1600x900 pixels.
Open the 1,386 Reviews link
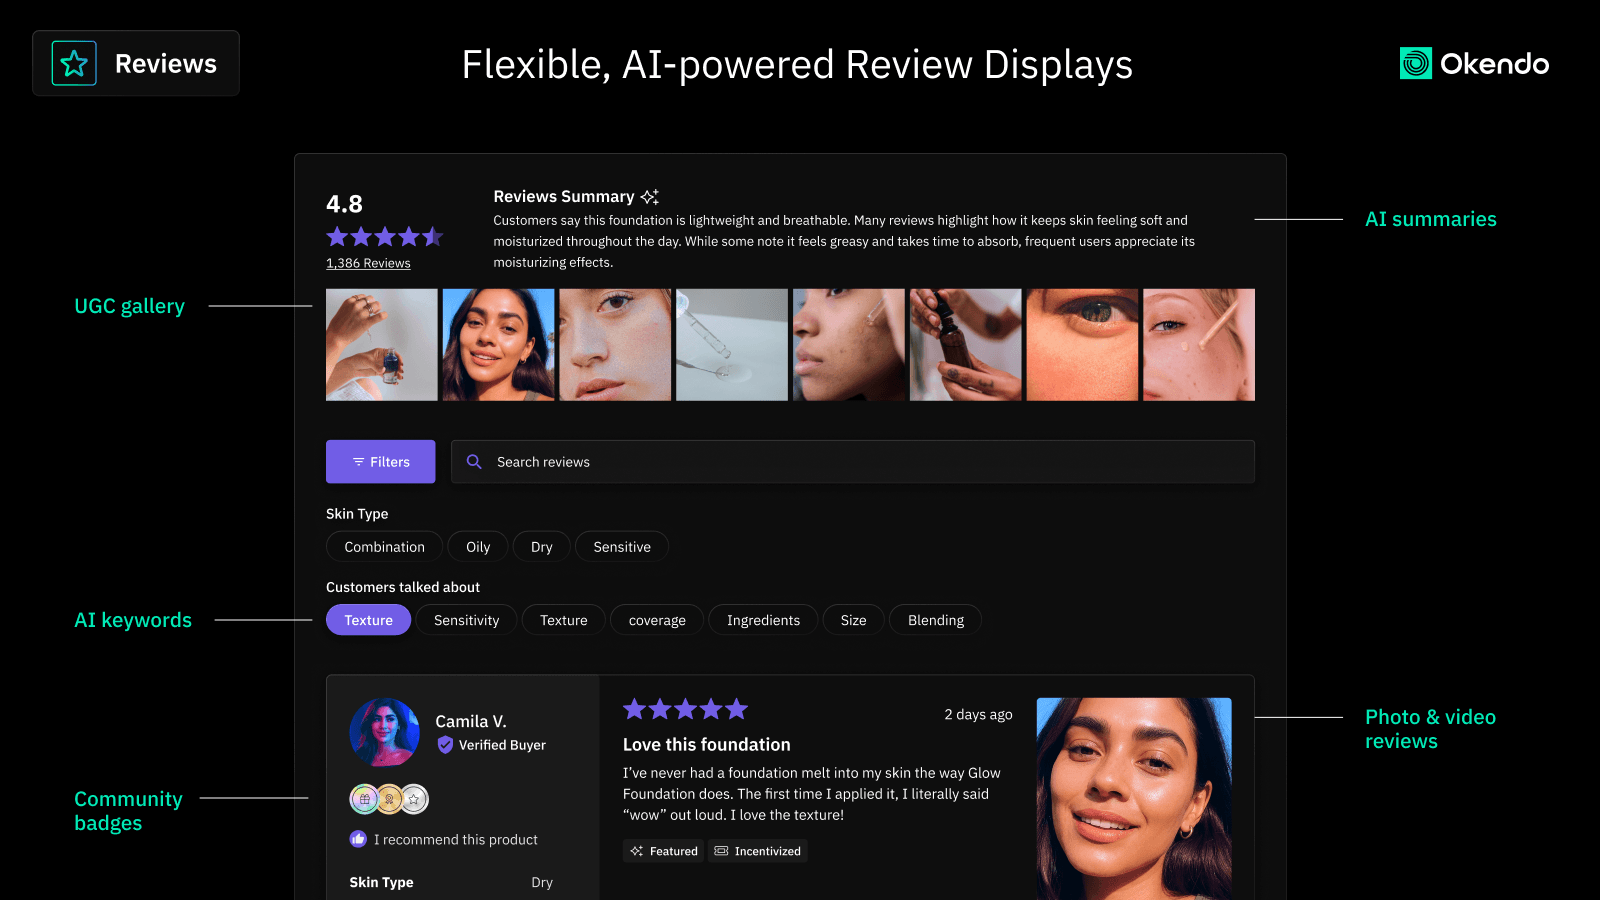(368, 263)
